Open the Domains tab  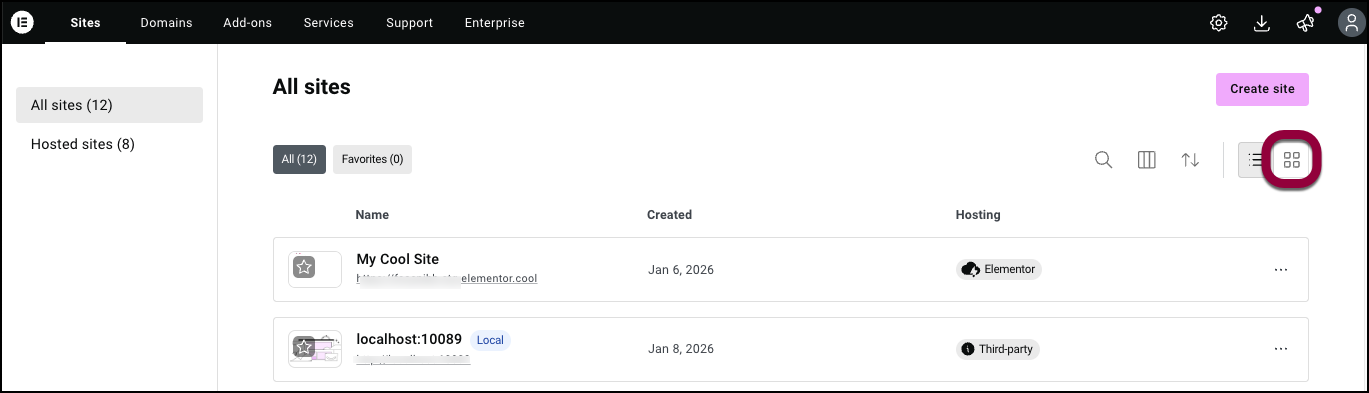166,22
